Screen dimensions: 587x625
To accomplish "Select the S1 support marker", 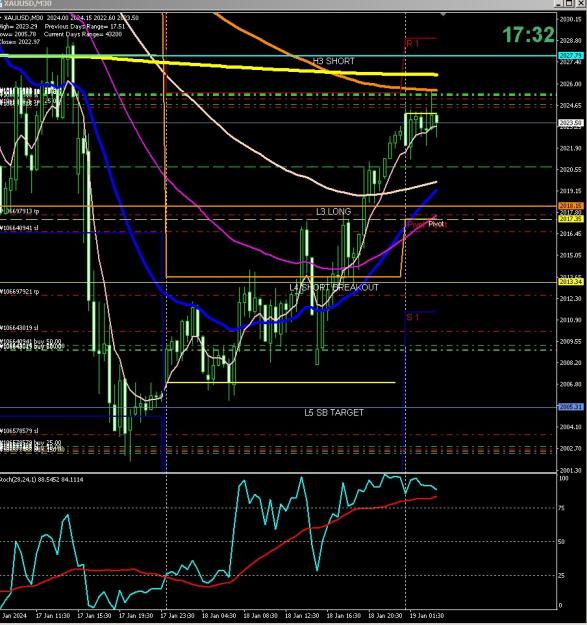I will pyautogui.click(x=412, y=317).
